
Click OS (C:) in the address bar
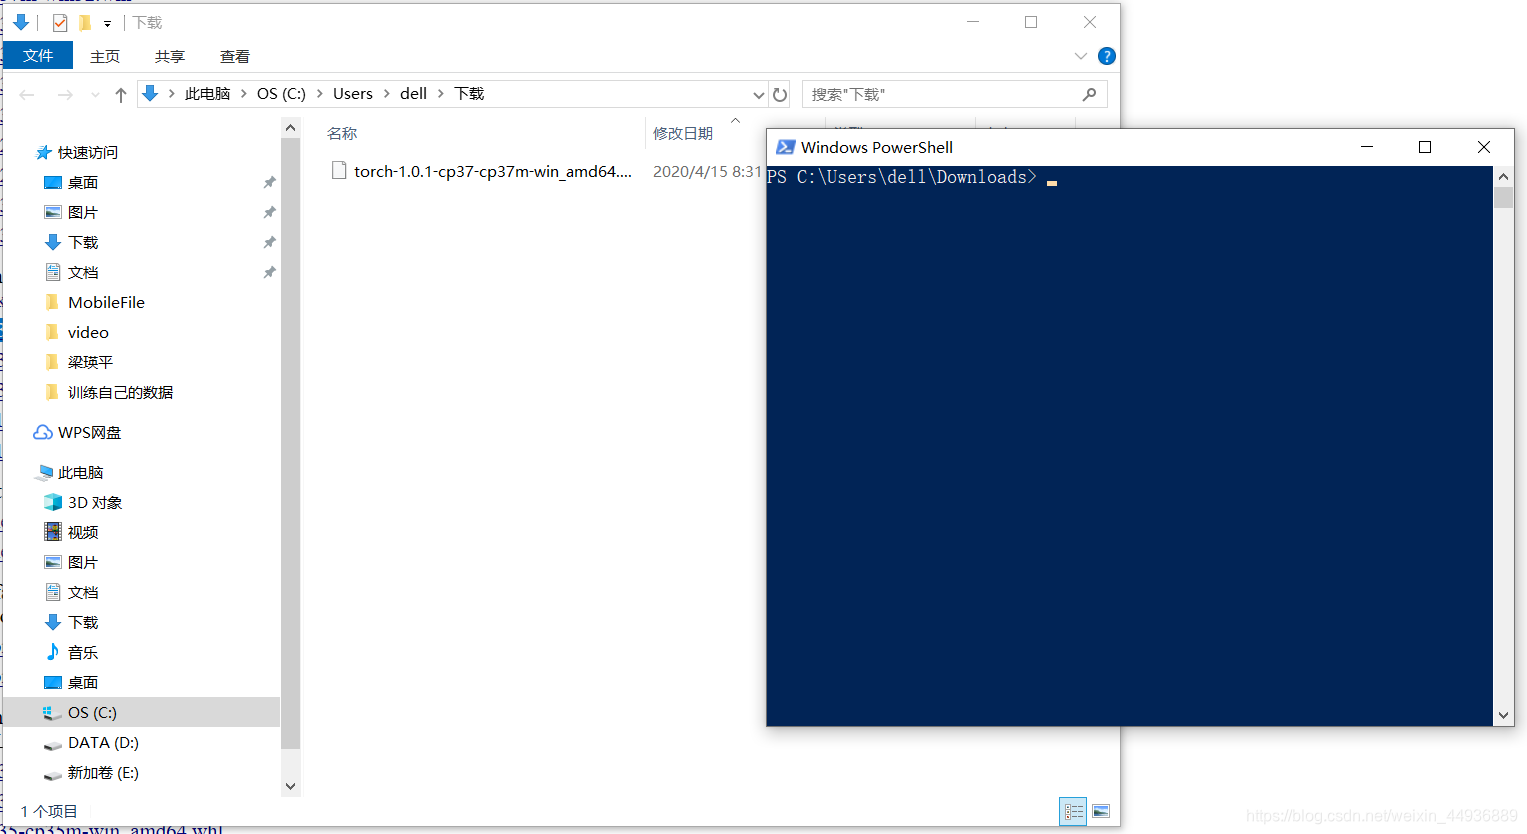pos(281,93)
